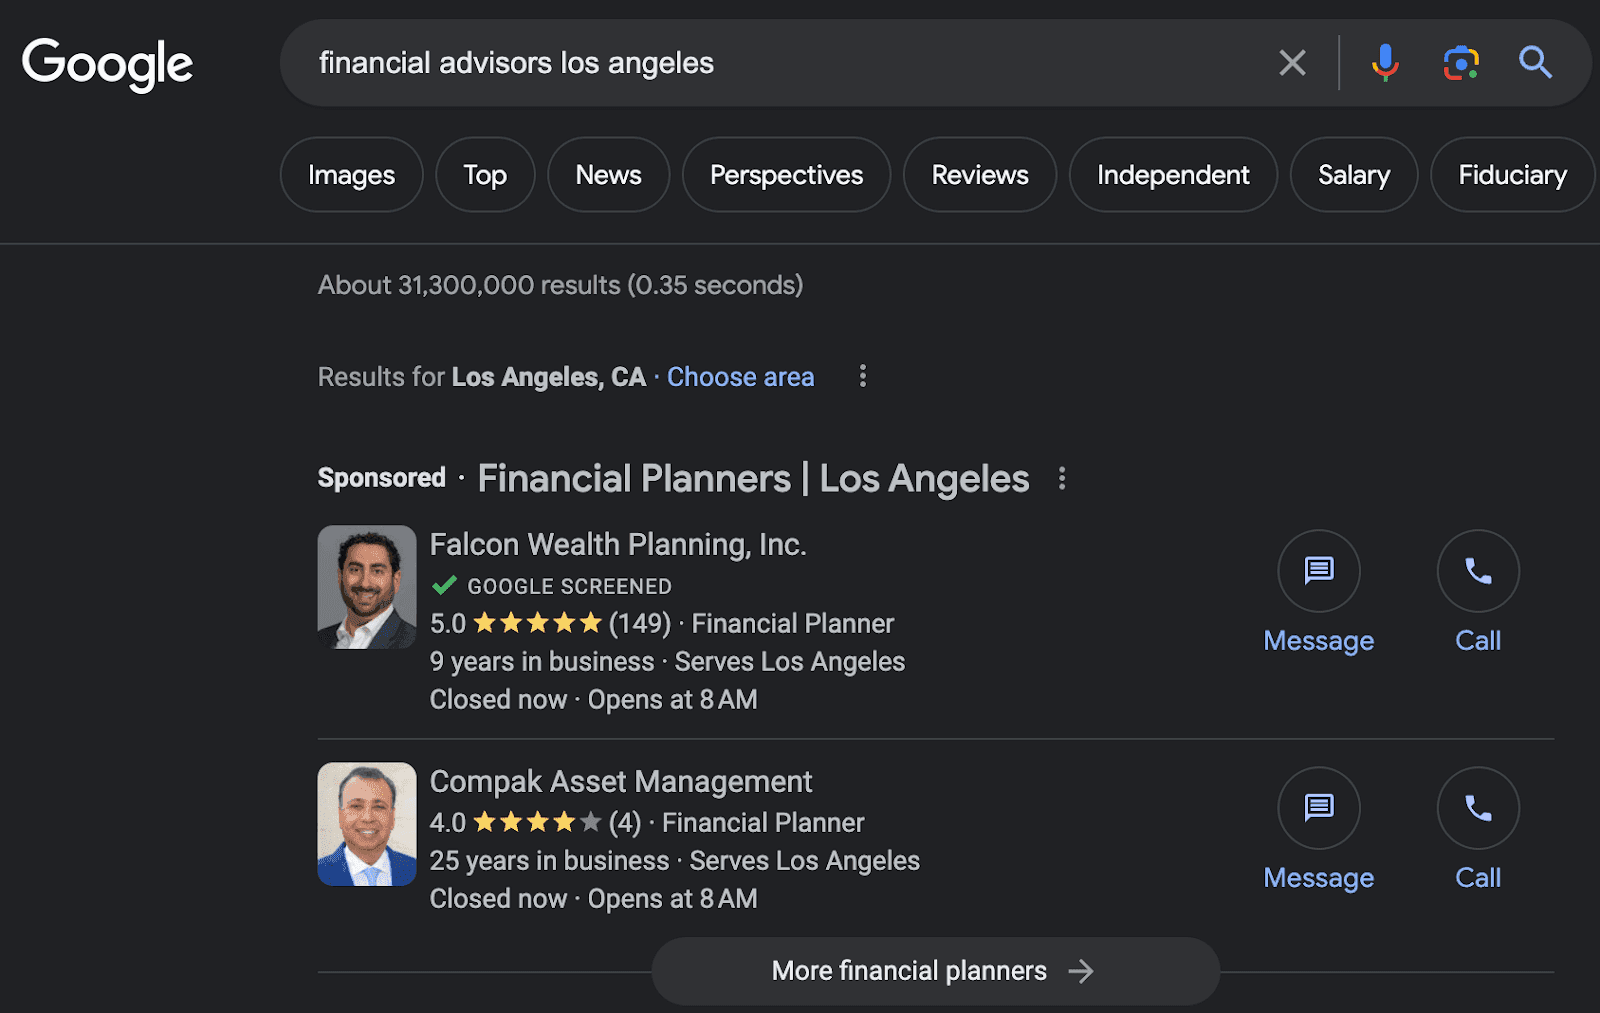Open Falcon Wealth Planning's advisor photo

[x=366, y=586]
